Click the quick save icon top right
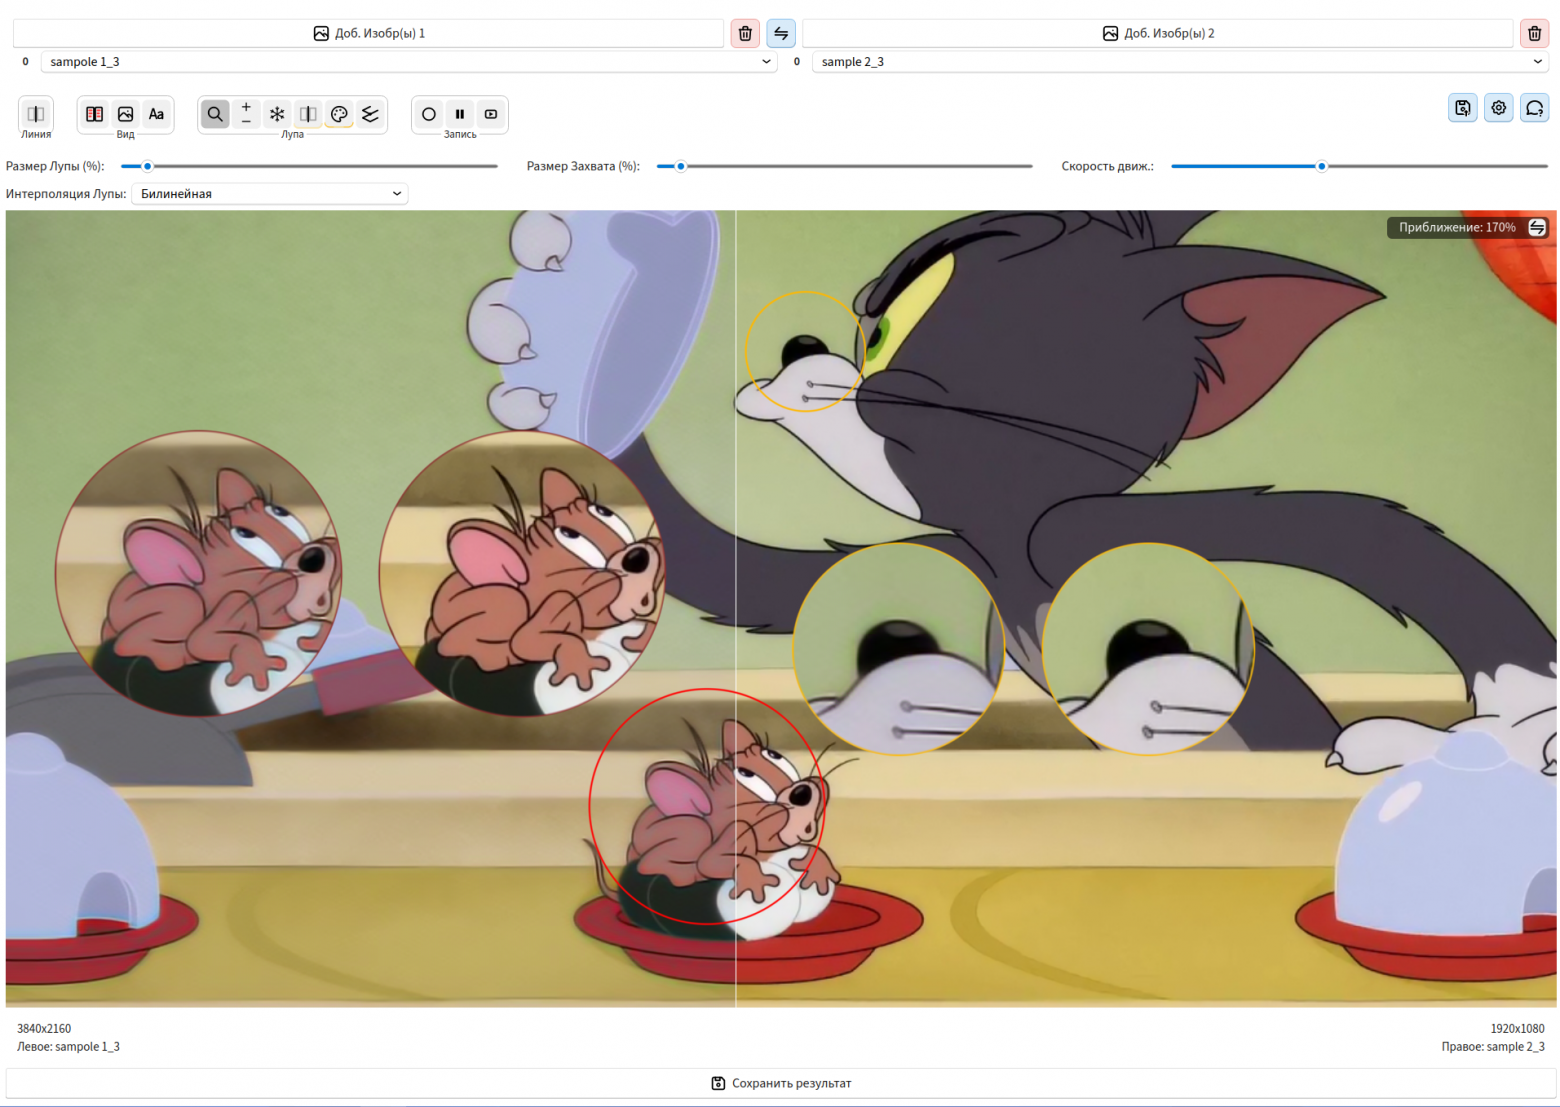This screenshot has height=1107, width=1560. pos(1463,108)
